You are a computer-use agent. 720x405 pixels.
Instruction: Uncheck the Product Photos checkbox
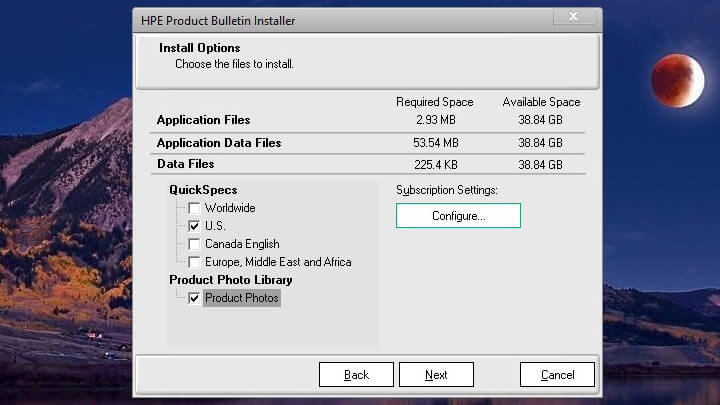coord(194,298)
